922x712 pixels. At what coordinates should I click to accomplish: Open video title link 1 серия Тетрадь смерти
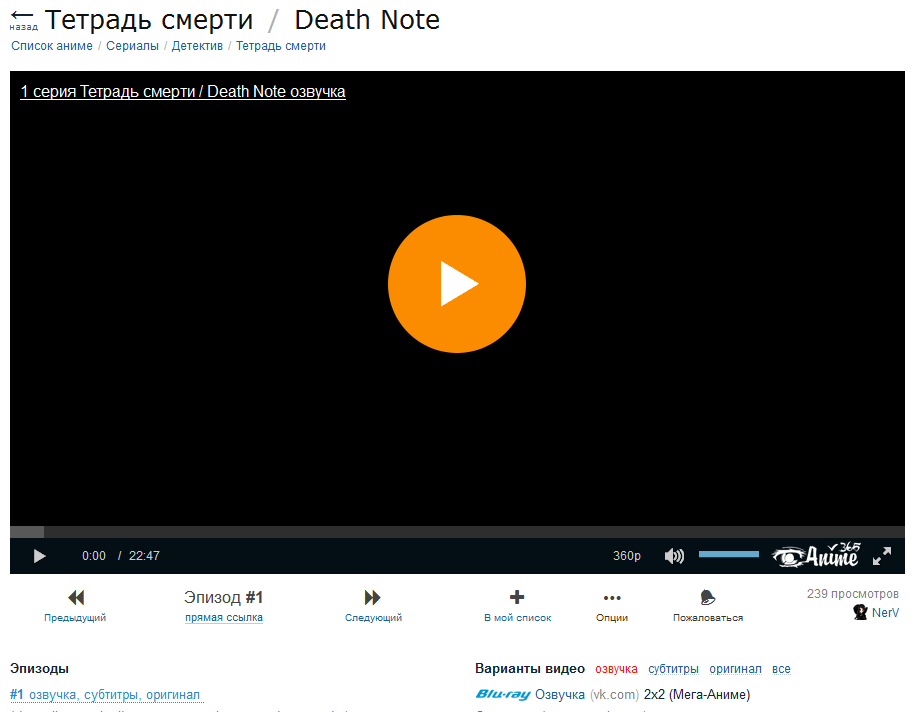click(183, 92)
